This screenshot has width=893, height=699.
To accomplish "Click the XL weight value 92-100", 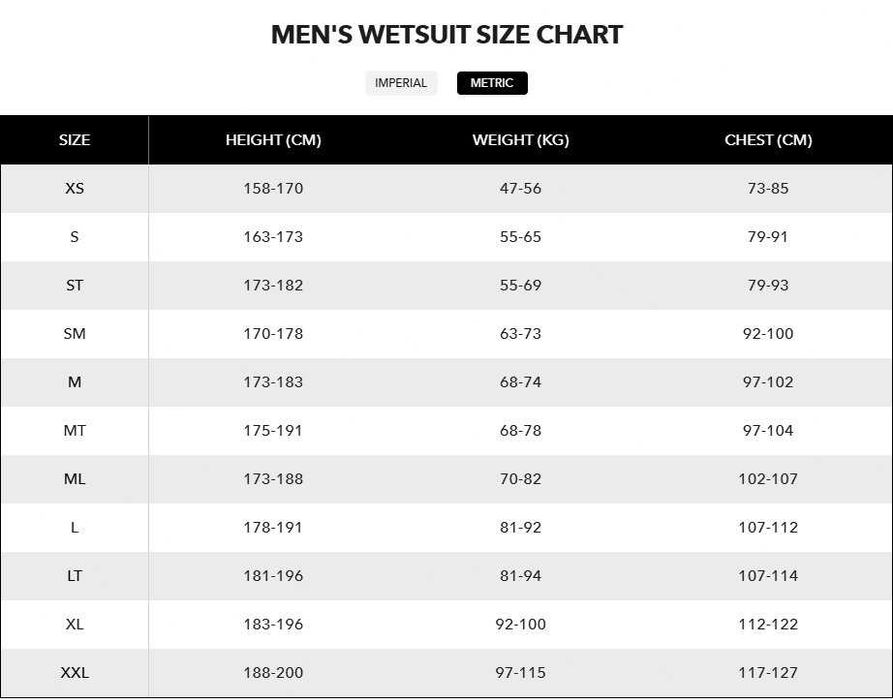I will coord(520,624).
